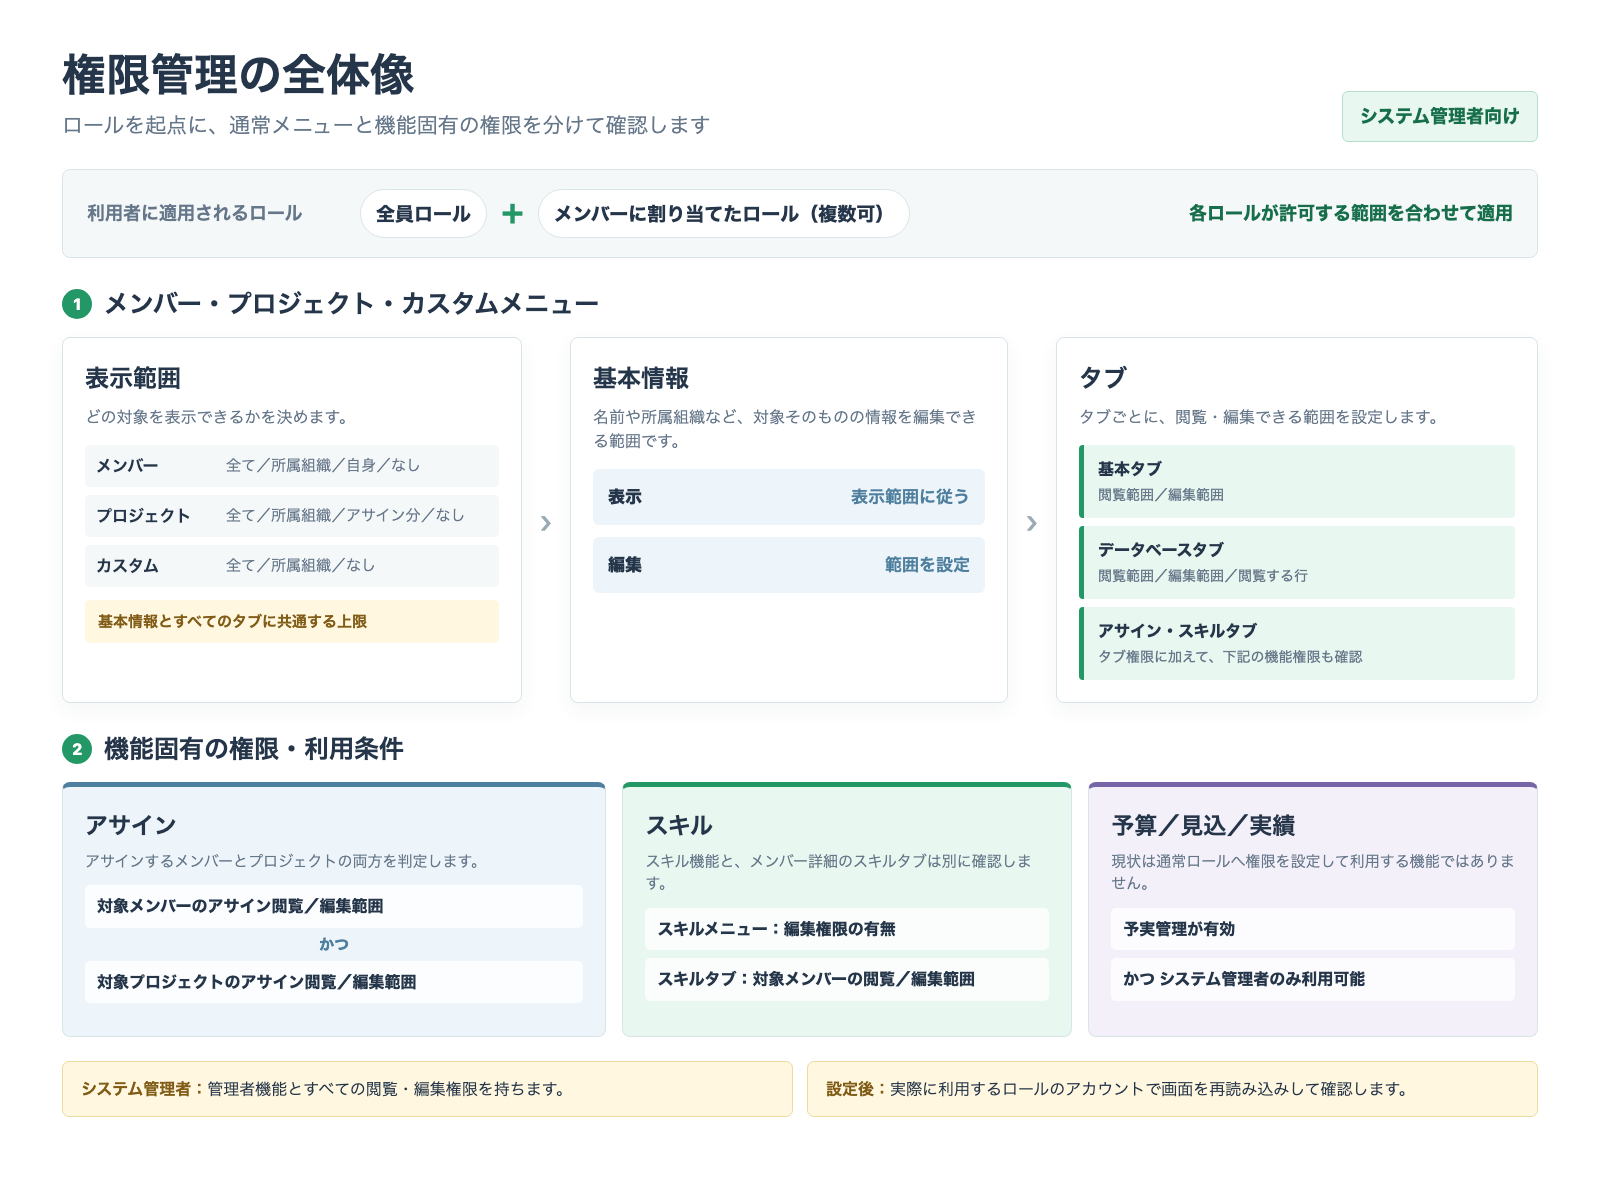
Task: Click the スキル card heading
Action: pos(679,825)
